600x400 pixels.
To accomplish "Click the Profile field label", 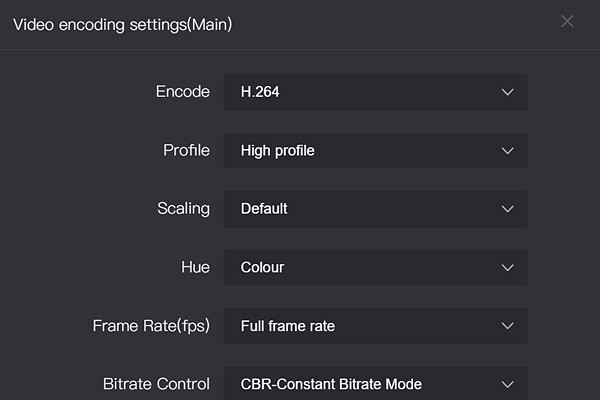I will (186, 151).
